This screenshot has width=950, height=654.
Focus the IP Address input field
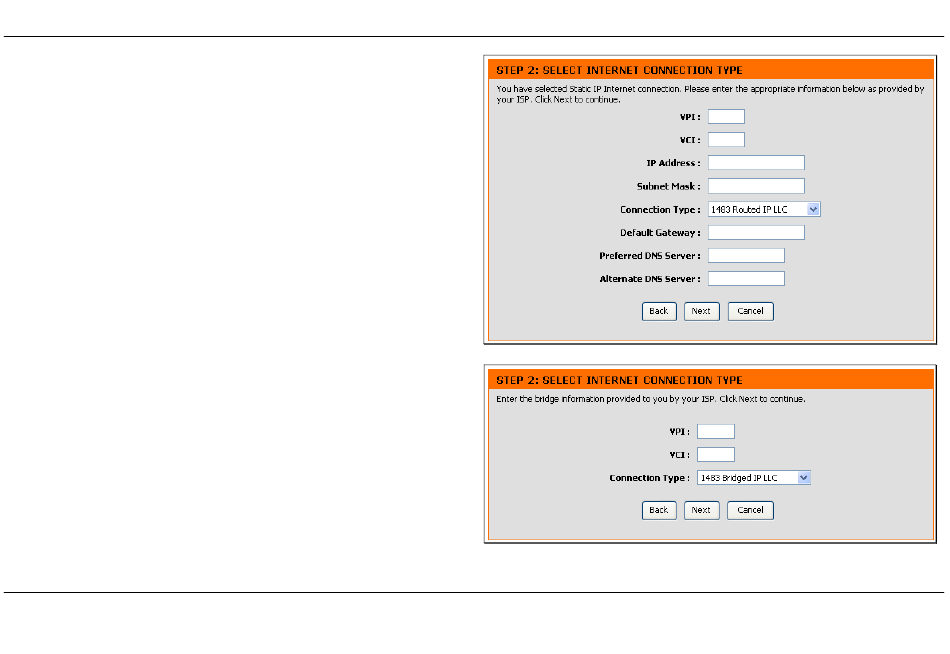(x=756, y=163)
